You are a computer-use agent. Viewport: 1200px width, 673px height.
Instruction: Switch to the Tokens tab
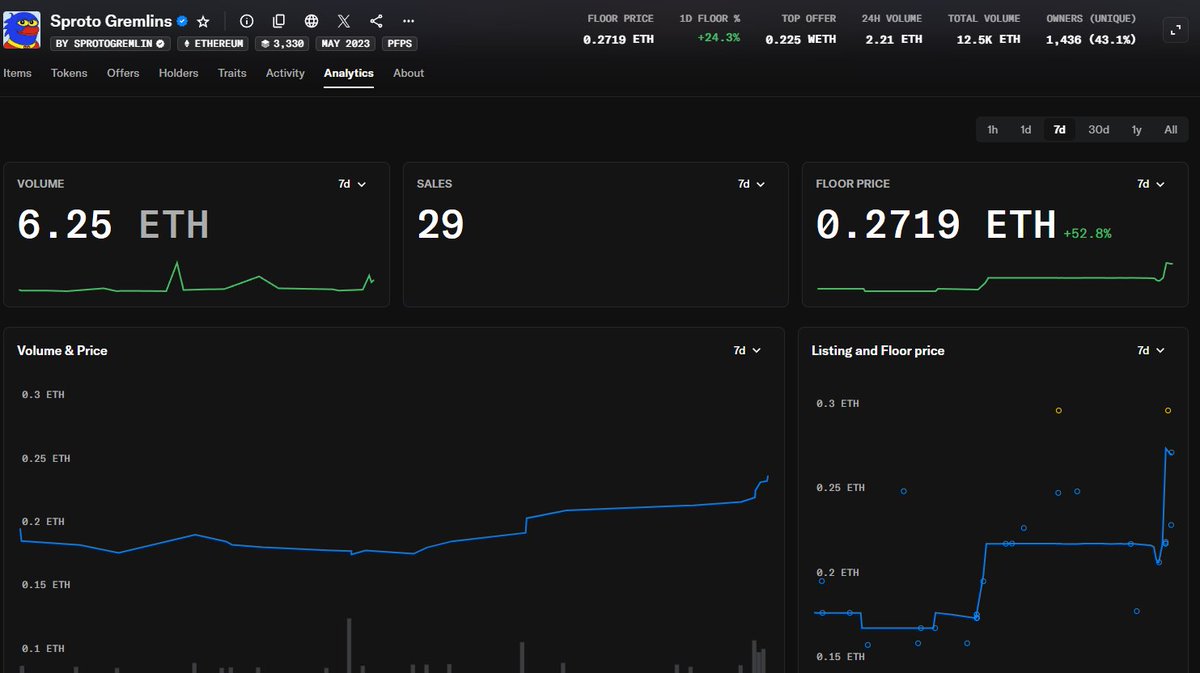[69, 73]
